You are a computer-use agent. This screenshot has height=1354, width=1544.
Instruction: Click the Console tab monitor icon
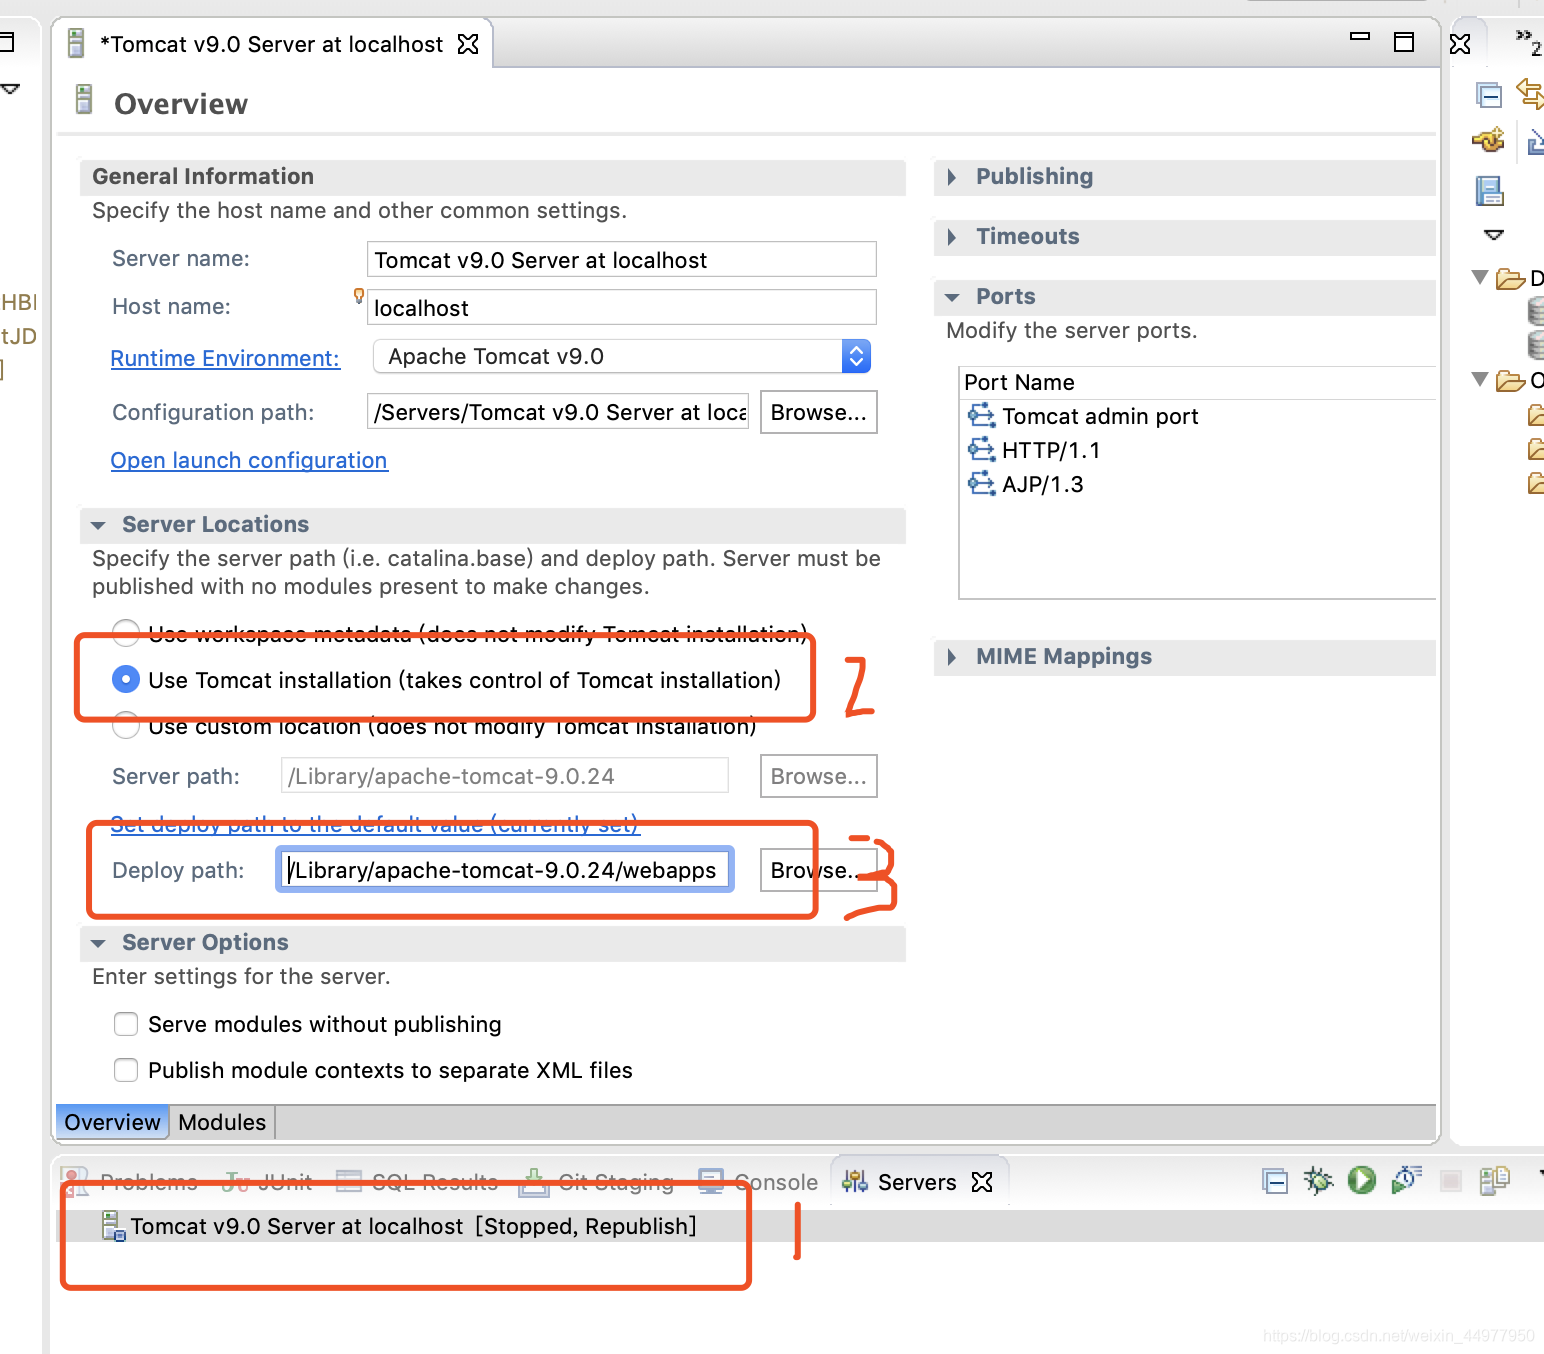711,1182
